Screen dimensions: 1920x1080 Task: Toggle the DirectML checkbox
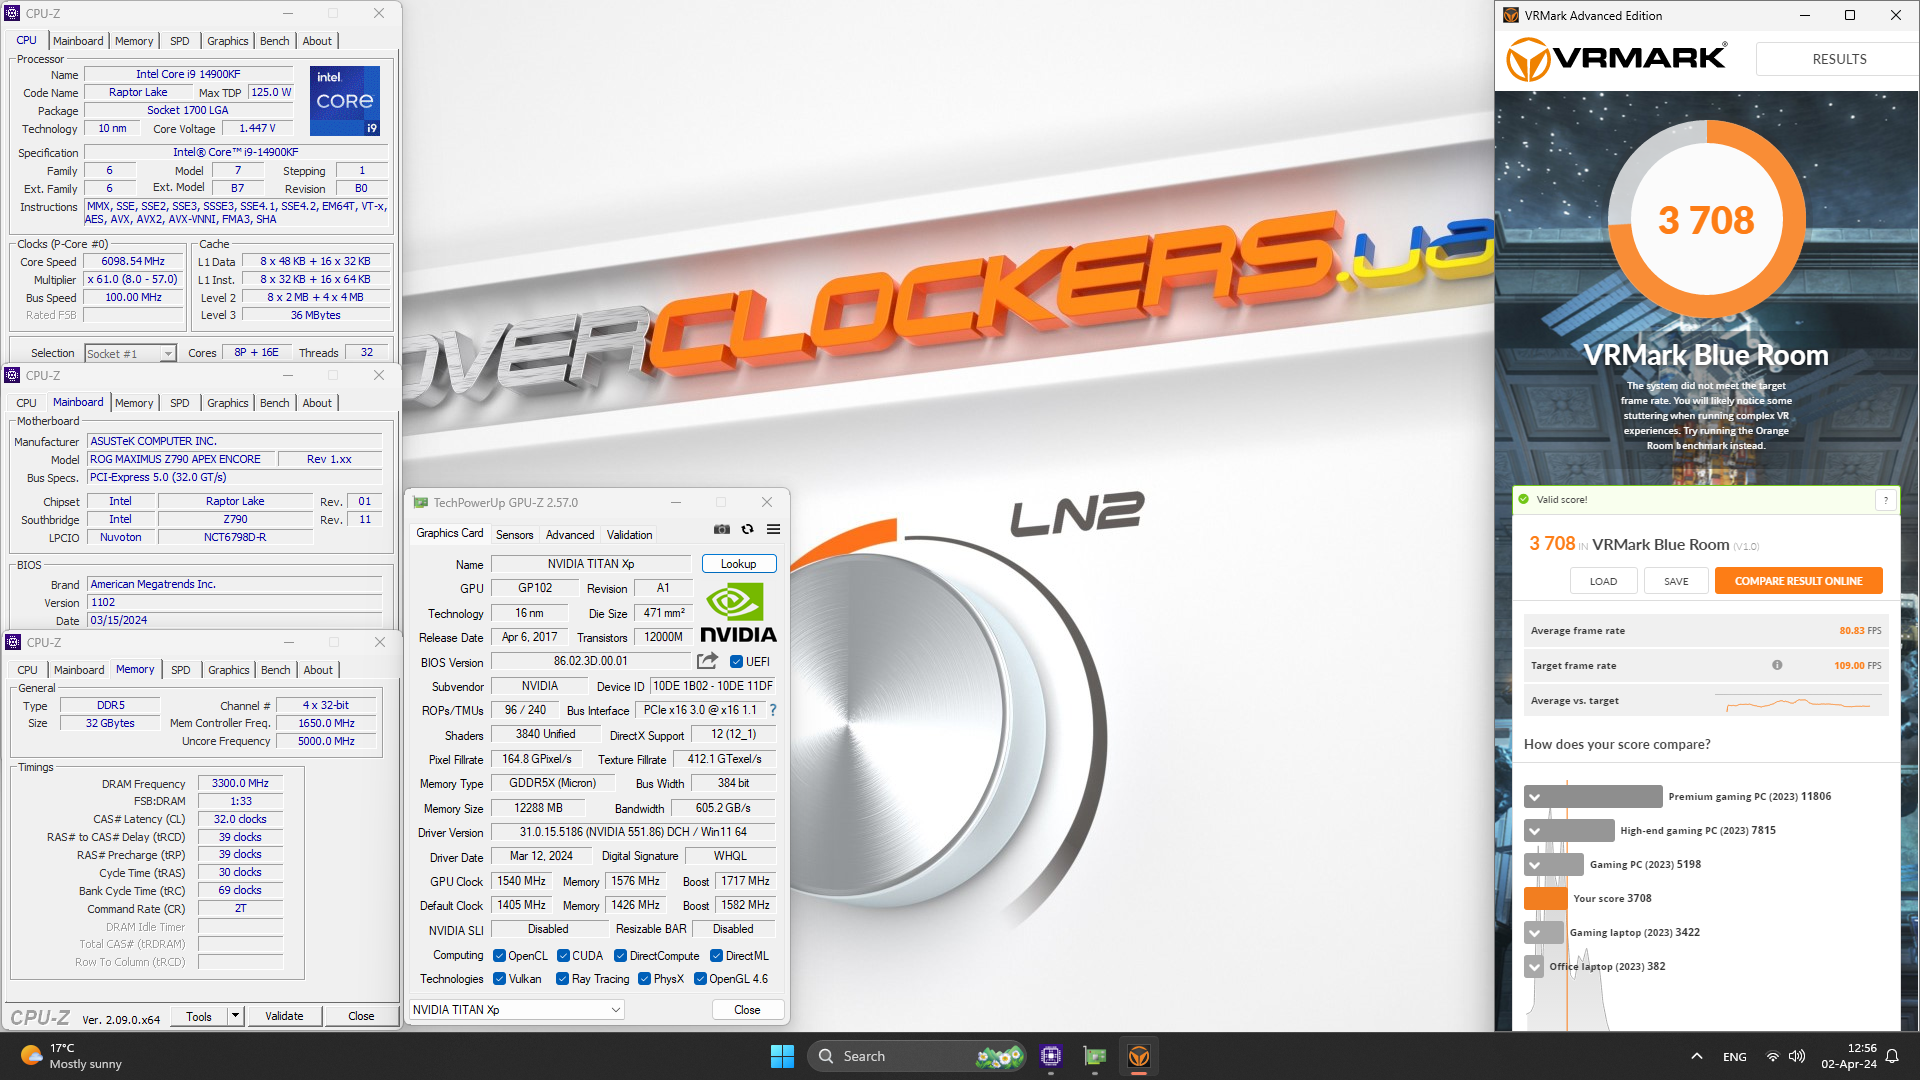(x=716, y=956)
